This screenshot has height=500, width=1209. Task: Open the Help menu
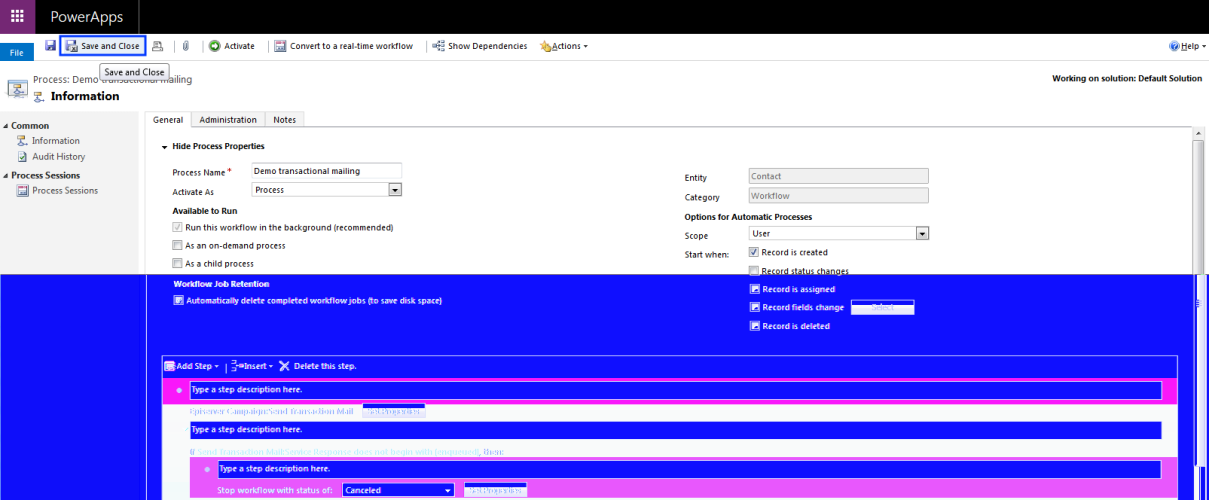(1186, 46)
